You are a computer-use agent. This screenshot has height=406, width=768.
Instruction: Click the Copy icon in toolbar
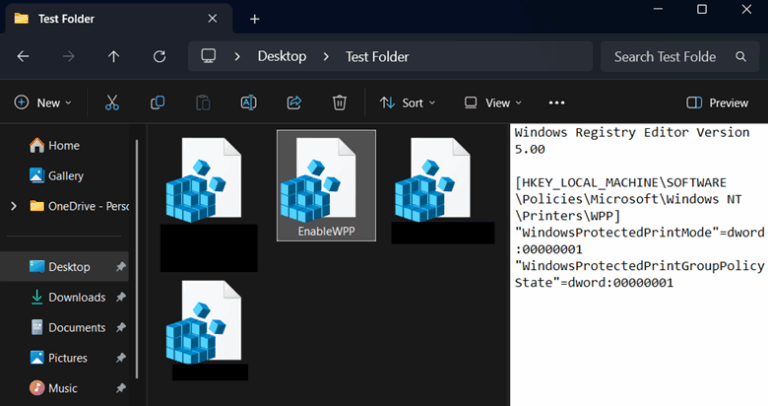point(157,103)
